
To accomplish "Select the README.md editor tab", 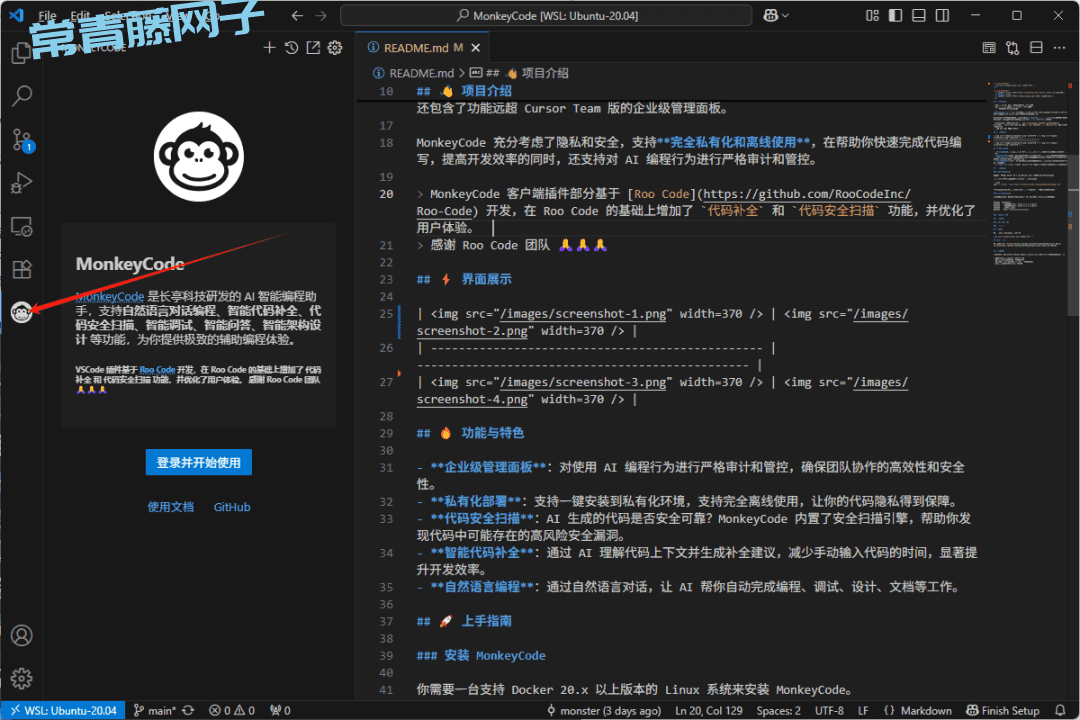I will click(422, 48).
